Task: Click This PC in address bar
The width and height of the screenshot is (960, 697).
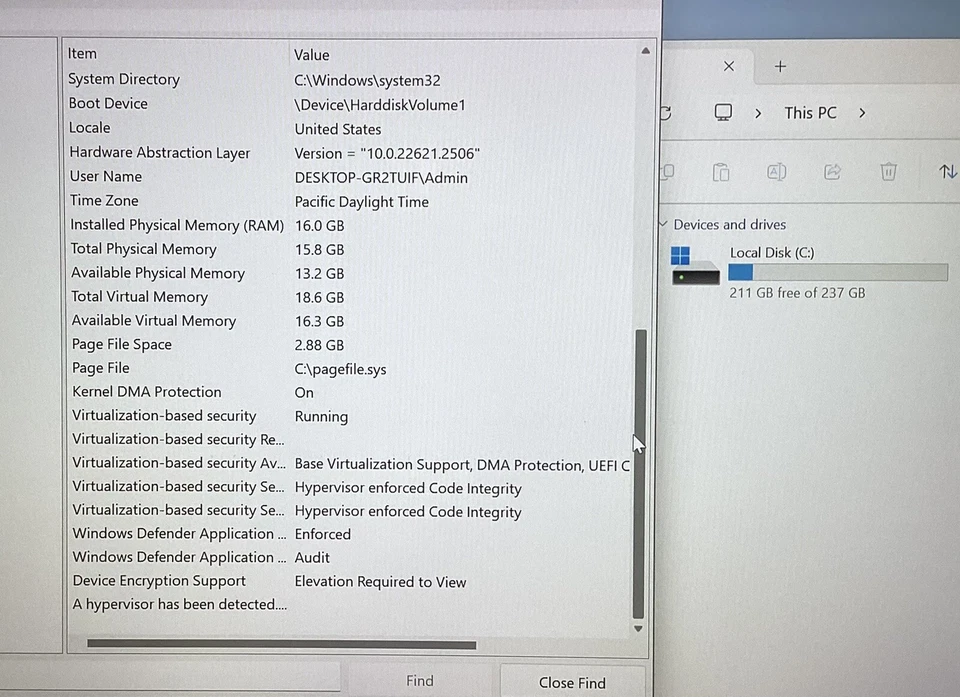Action: [x=810, y=113]
